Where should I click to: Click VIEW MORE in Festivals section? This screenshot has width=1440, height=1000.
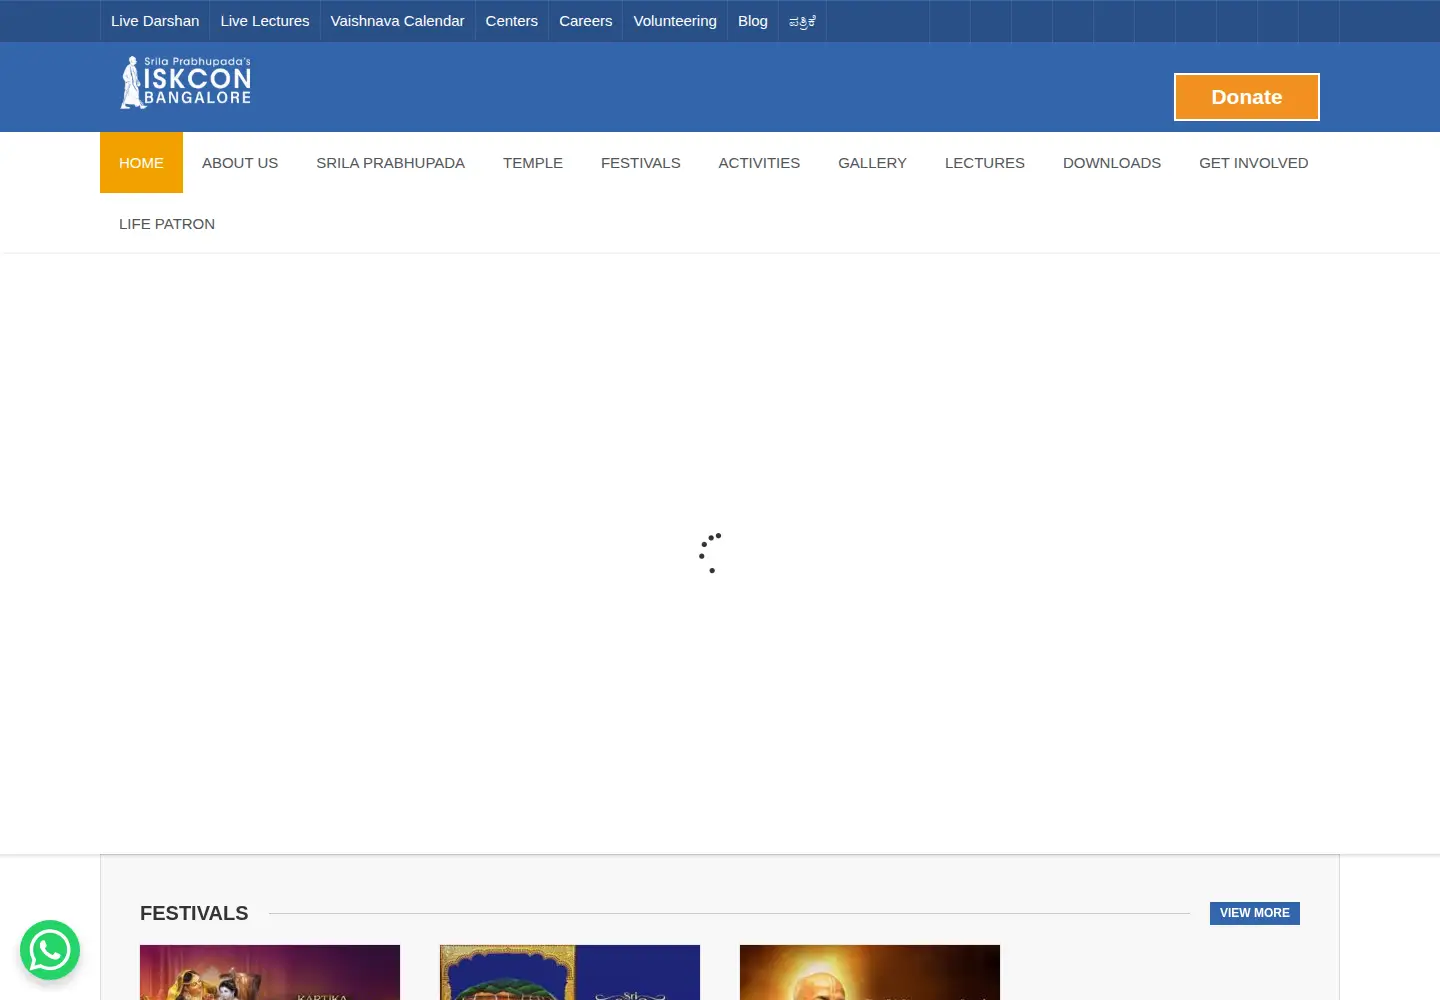(1255, 913)
